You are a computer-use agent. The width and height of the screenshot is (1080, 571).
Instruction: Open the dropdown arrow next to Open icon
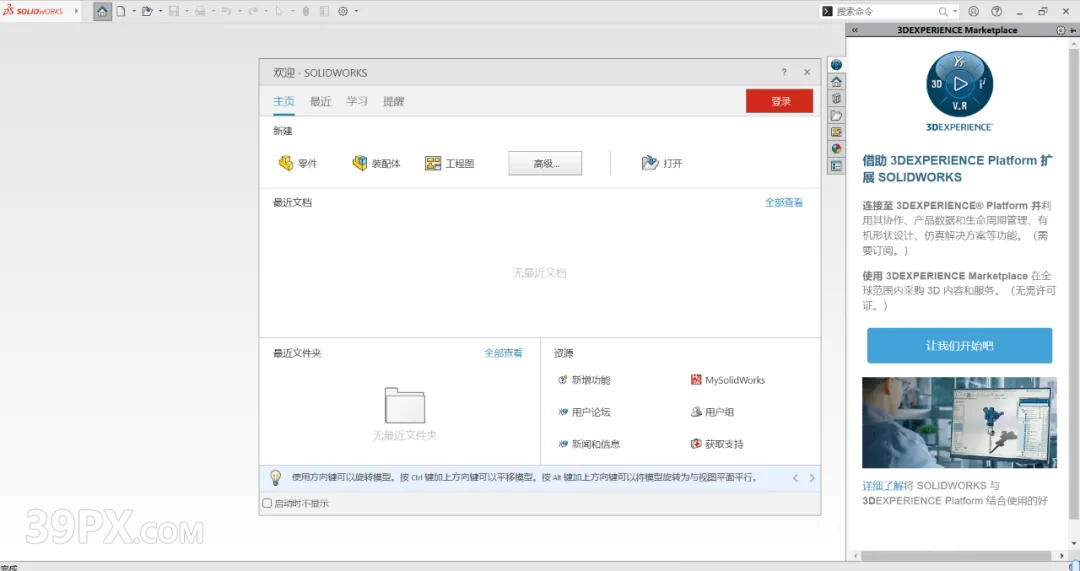160,11
